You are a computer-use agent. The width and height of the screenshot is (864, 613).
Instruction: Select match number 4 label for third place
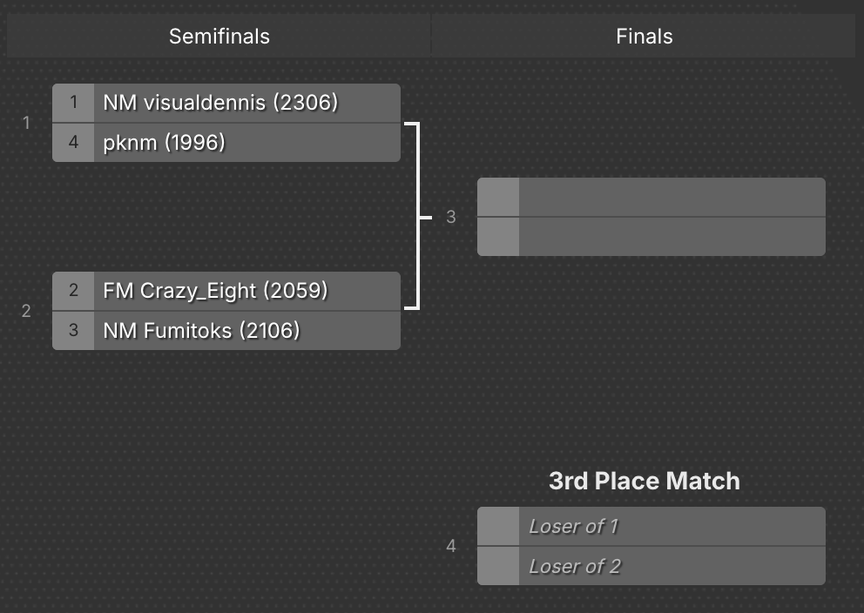coord(451,546)
